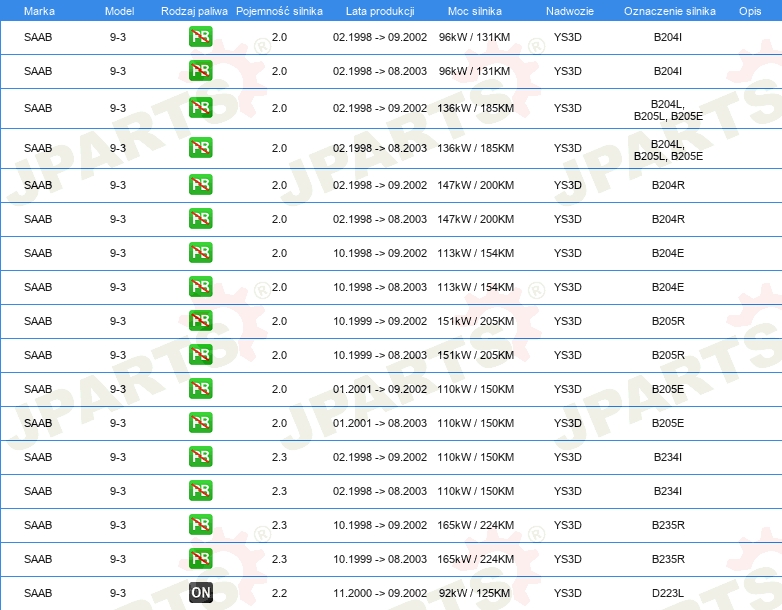Screen dimensions: 782x610
Task: Click petrol icon in B205R row ending 08.2003
Action: click(200, 355)
